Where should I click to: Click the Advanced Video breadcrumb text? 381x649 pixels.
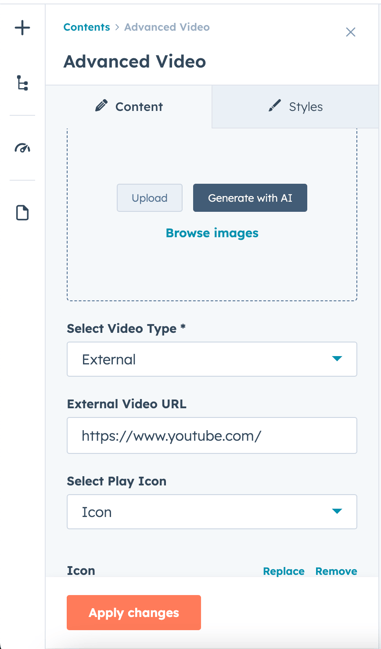167,27
